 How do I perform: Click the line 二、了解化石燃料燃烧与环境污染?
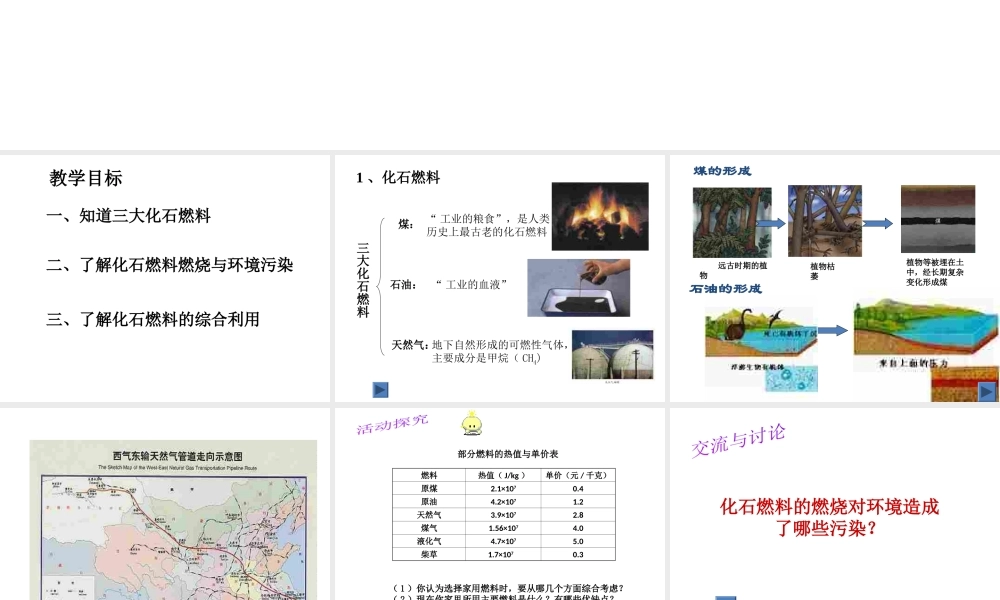coord(170,265)
